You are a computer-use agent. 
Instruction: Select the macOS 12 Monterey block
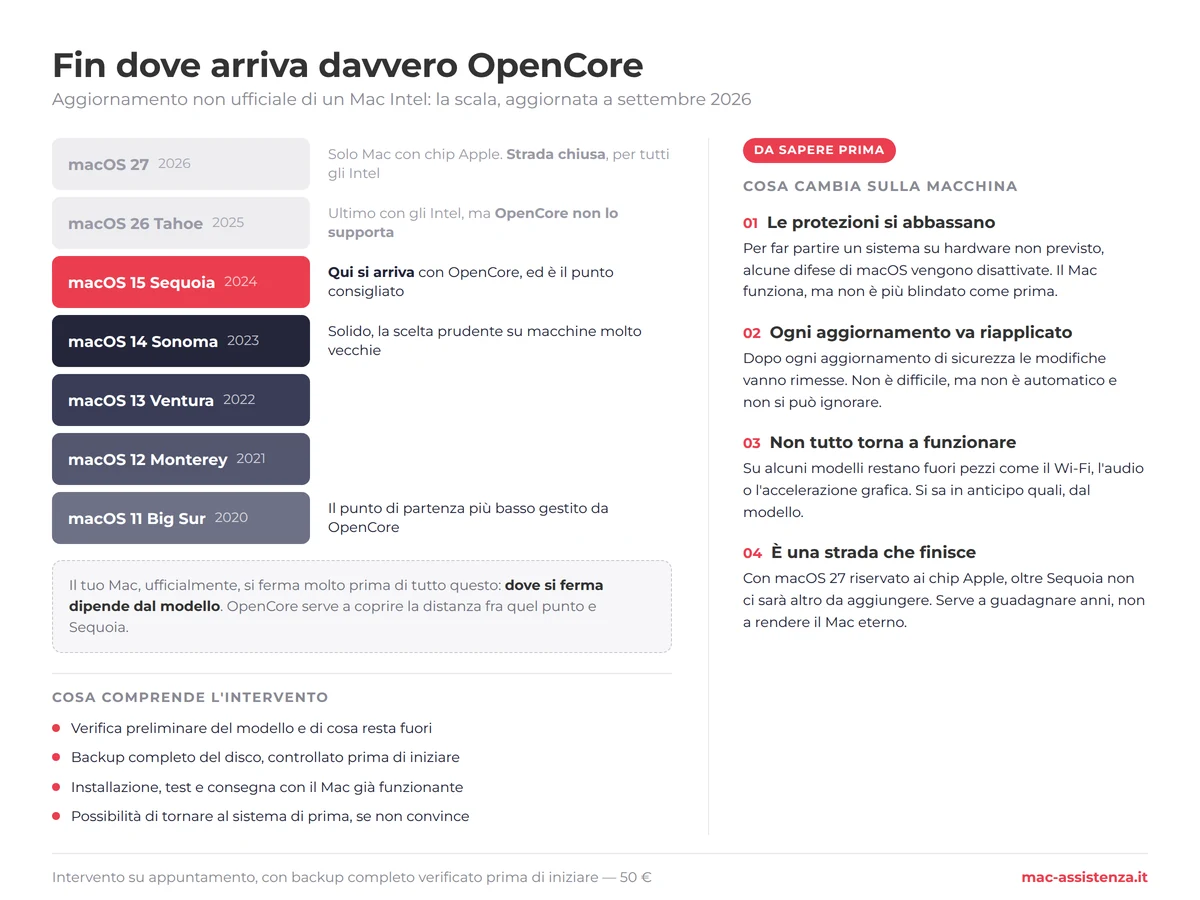181,459
